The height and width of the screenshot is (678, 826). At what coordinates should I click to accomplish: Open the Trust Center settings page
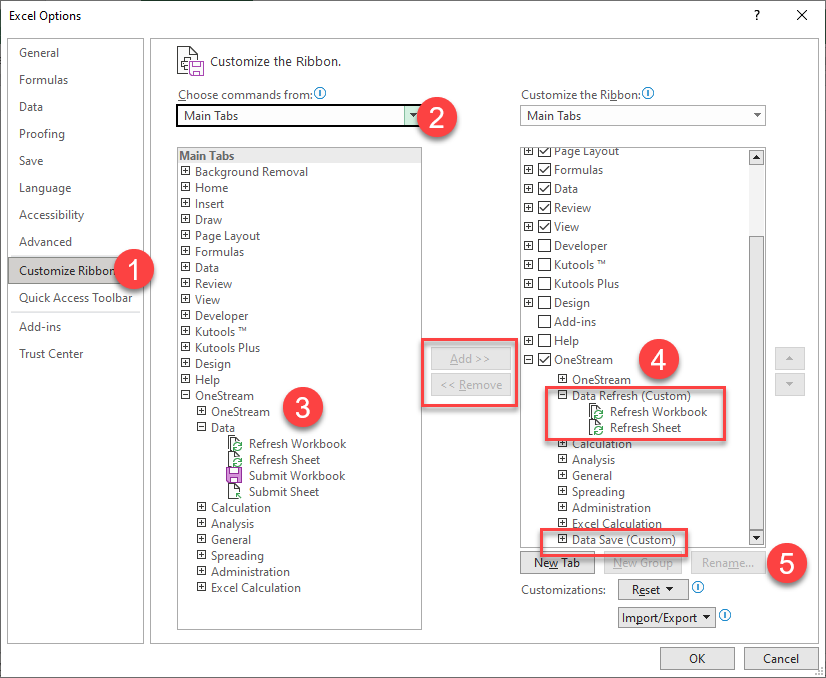tap(51, 353)
